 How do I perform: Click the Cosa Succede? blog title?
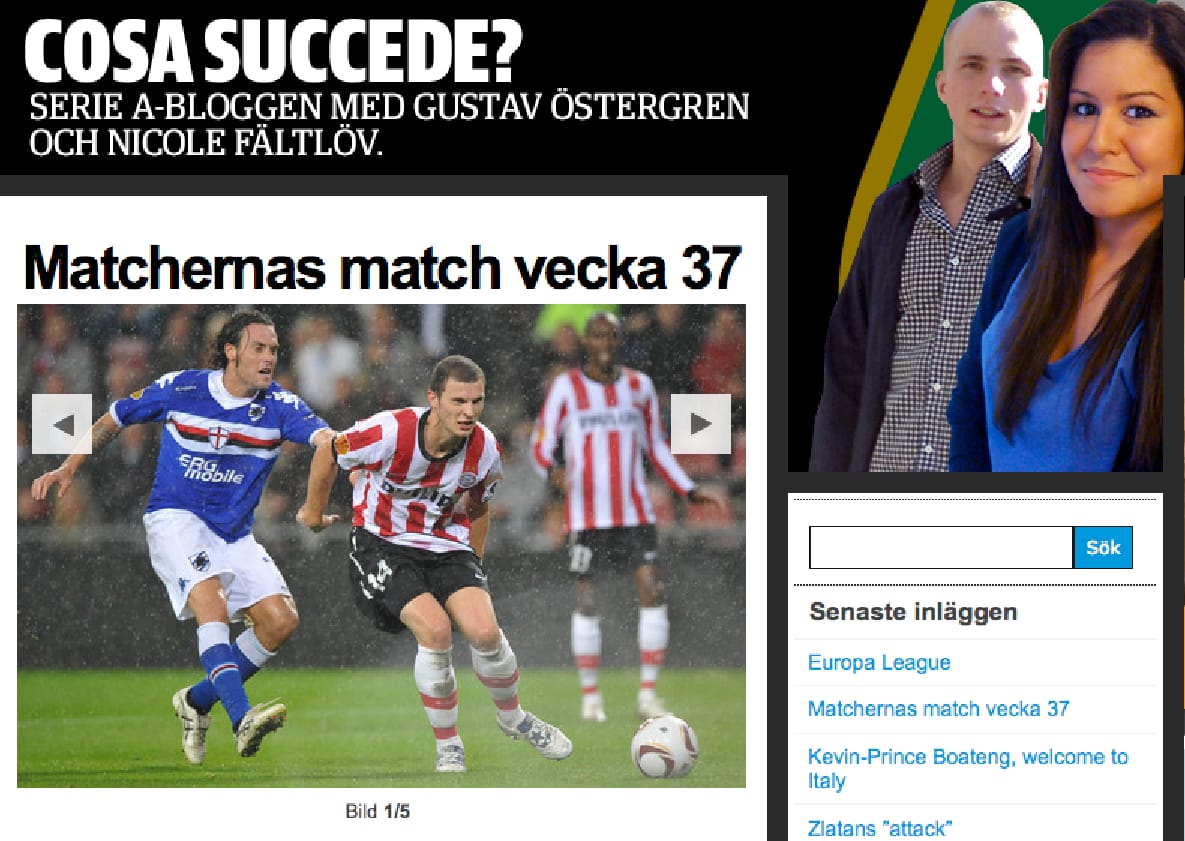274,51
